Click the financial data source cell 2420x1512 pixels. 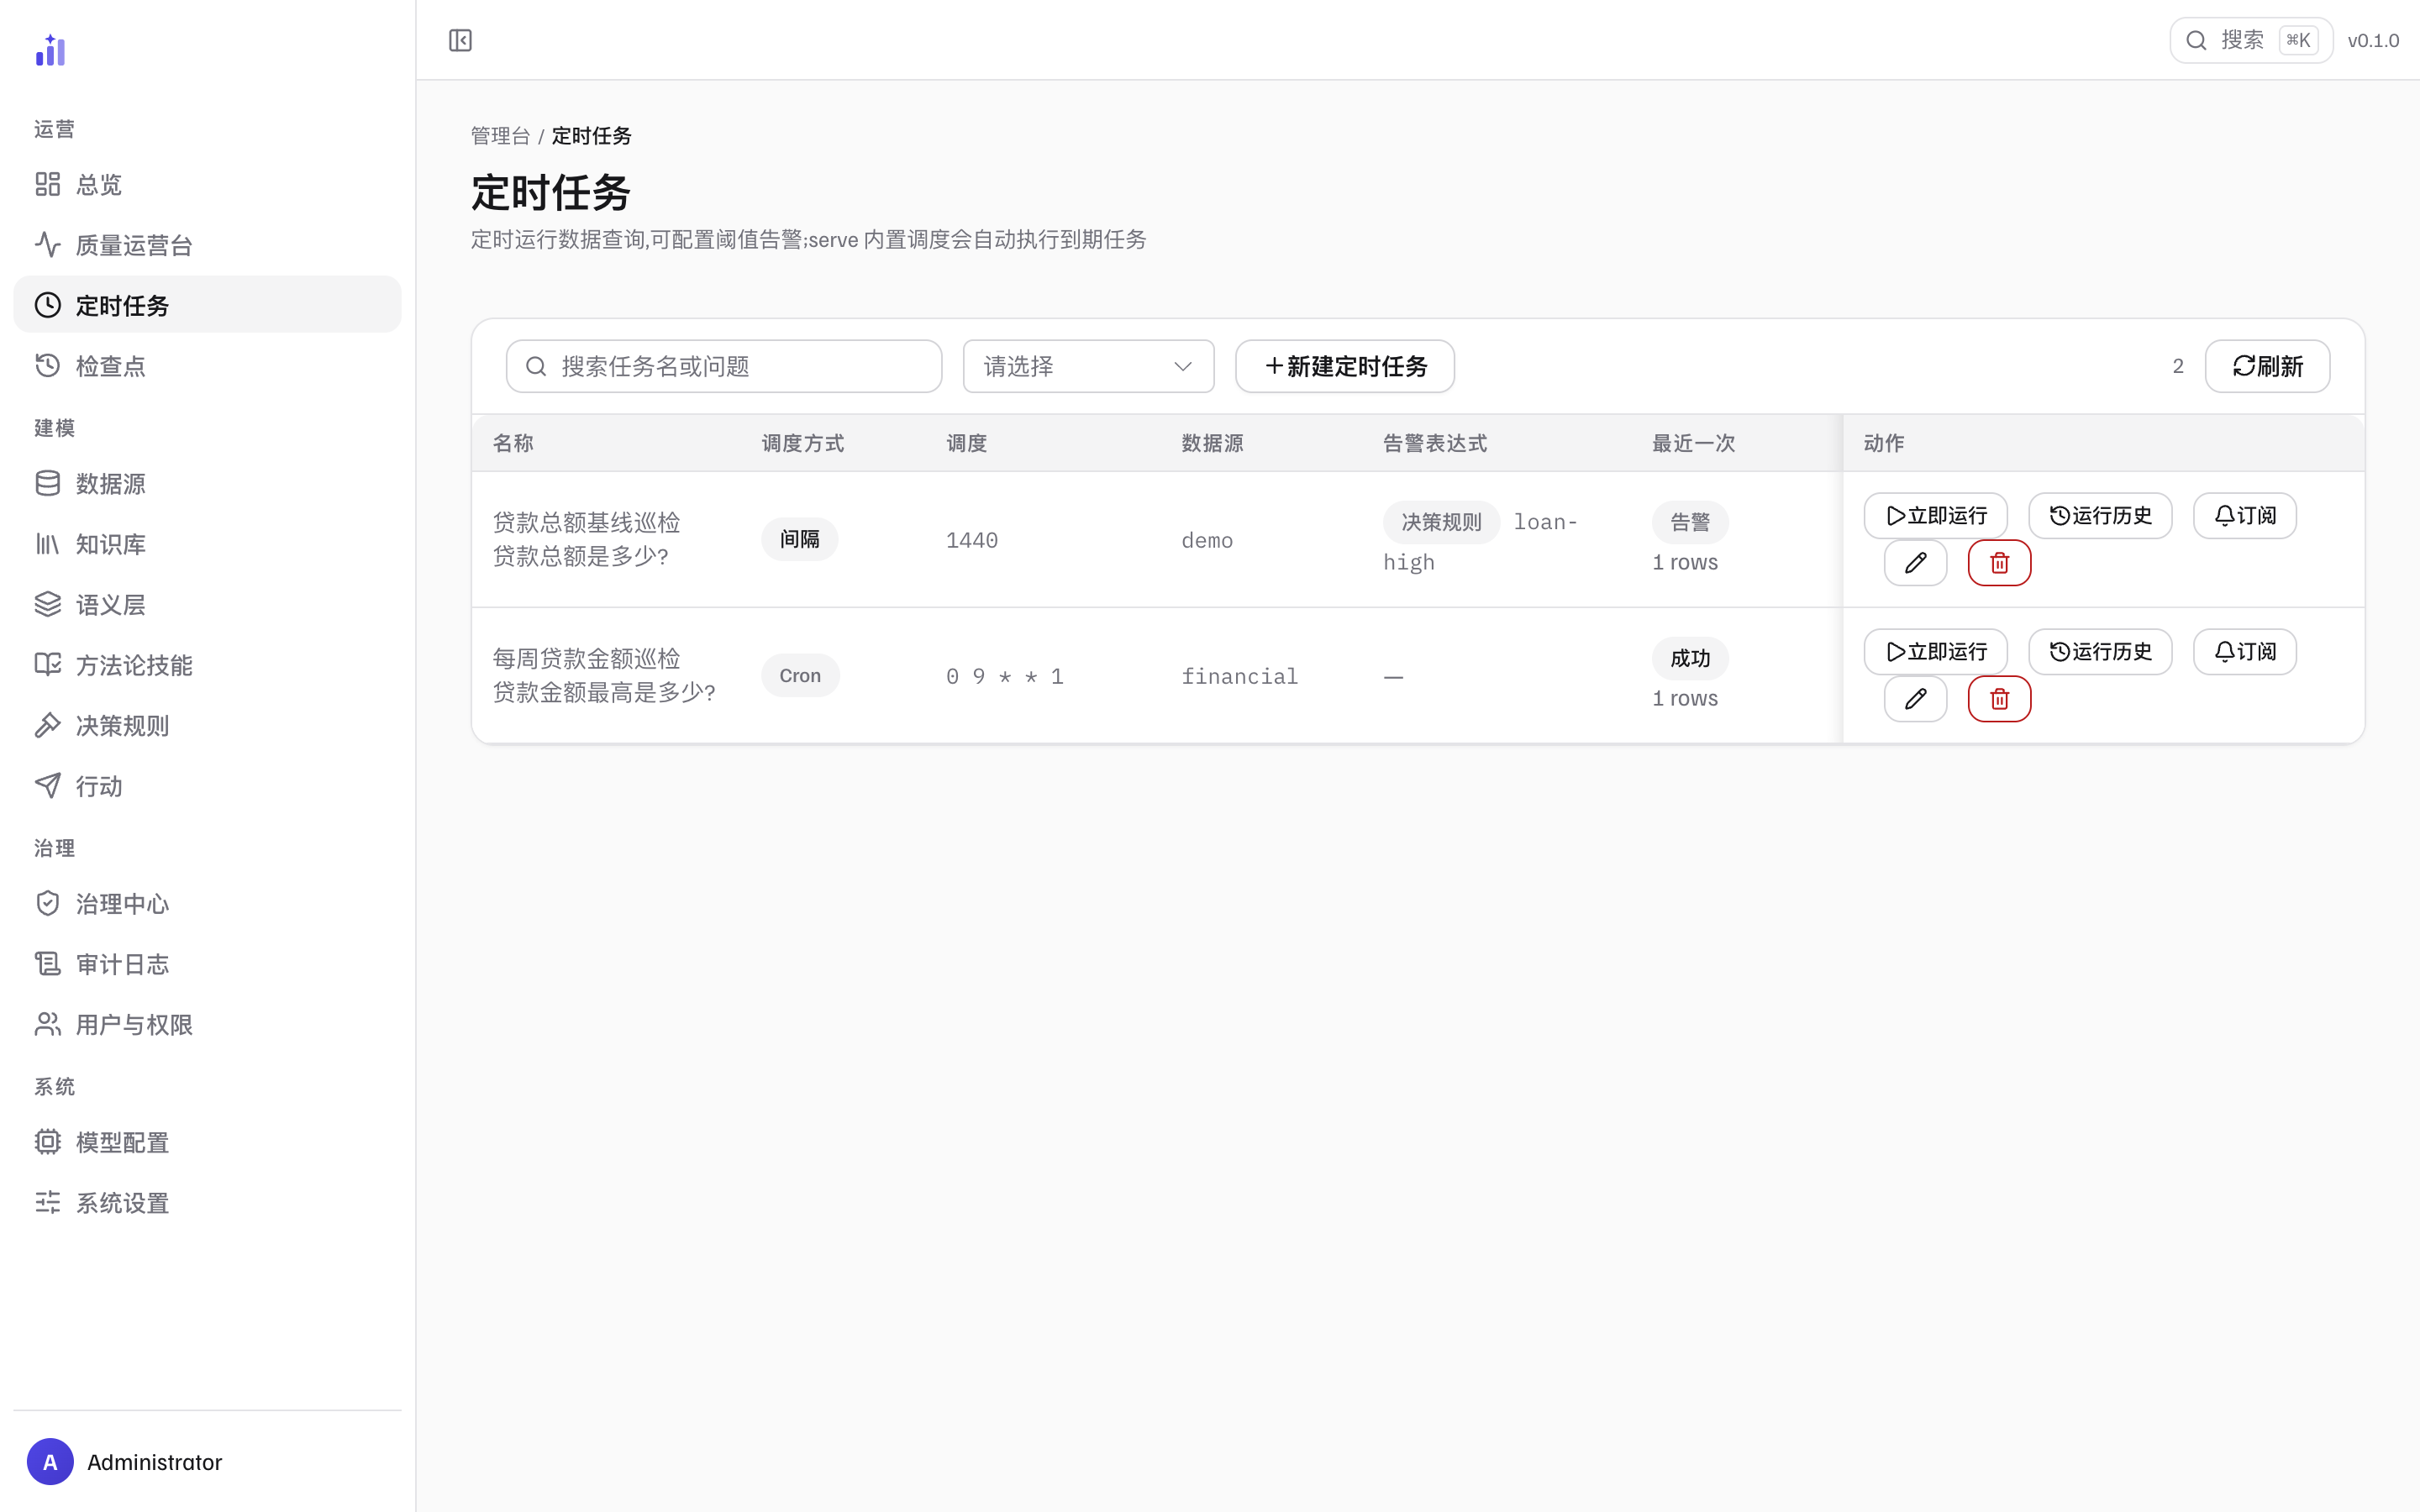click(1240, 677)
